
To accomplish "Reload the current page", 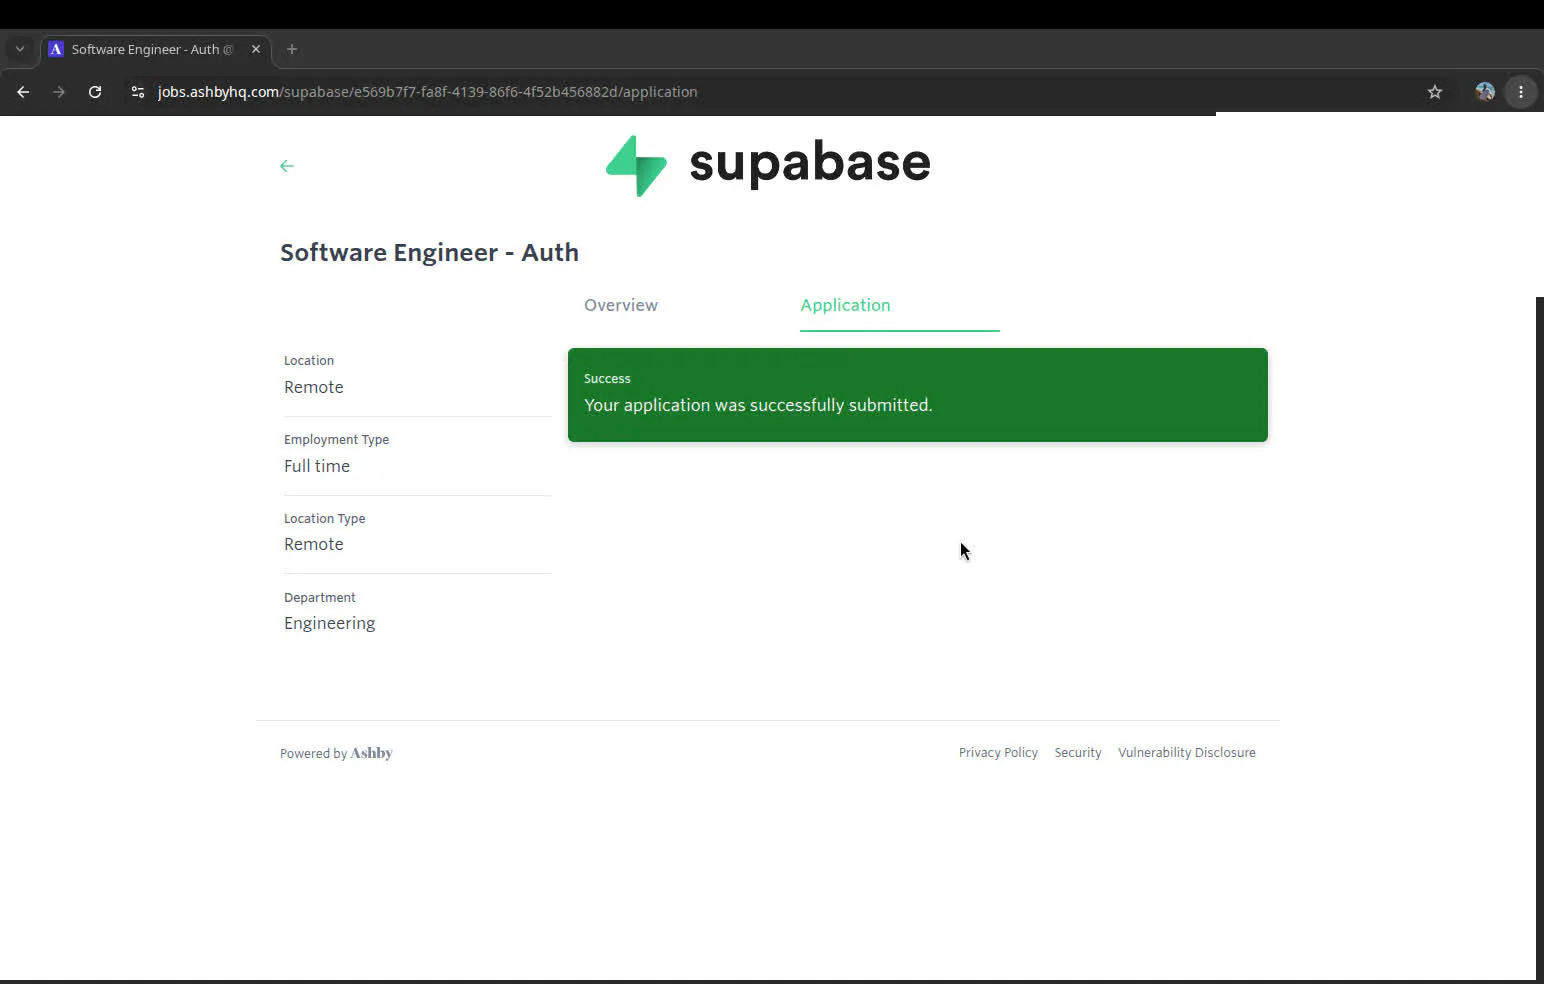I will (95, 92).
